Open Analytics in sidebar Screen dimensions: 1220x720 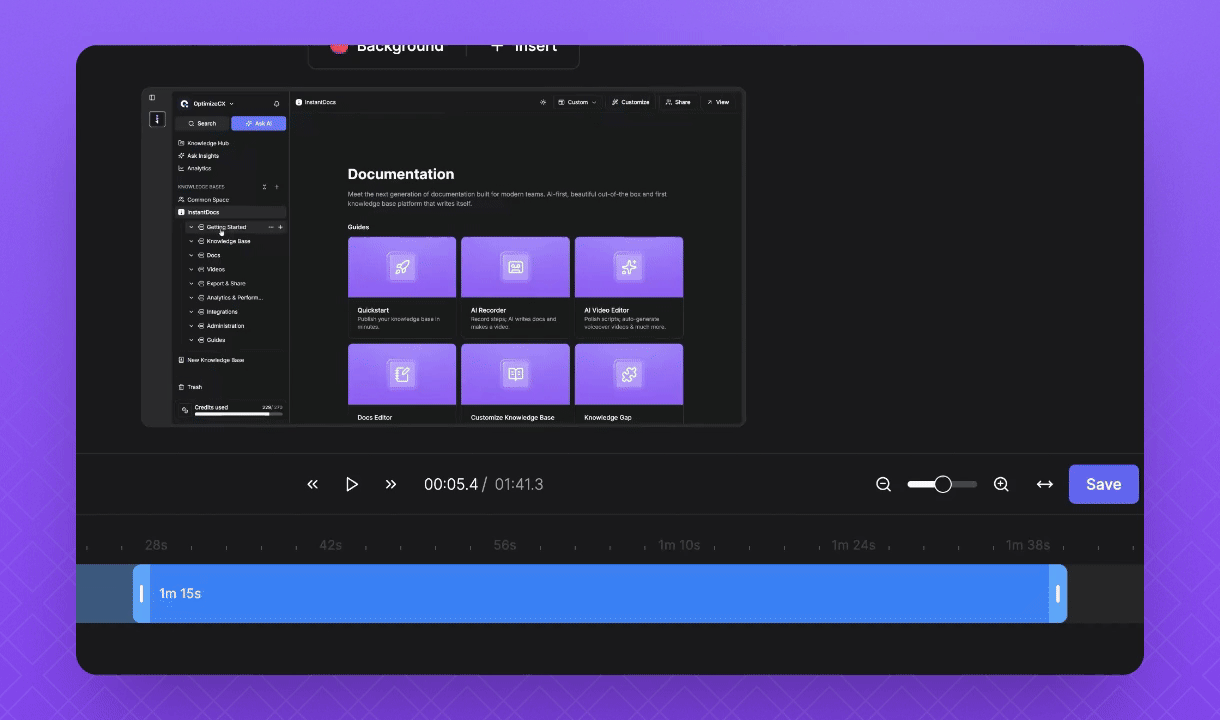(195, 168)
